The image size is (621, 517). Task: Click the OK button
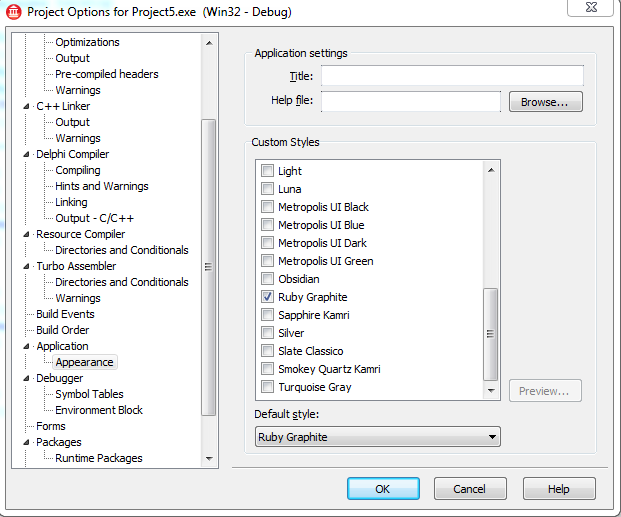pos(383,488)
